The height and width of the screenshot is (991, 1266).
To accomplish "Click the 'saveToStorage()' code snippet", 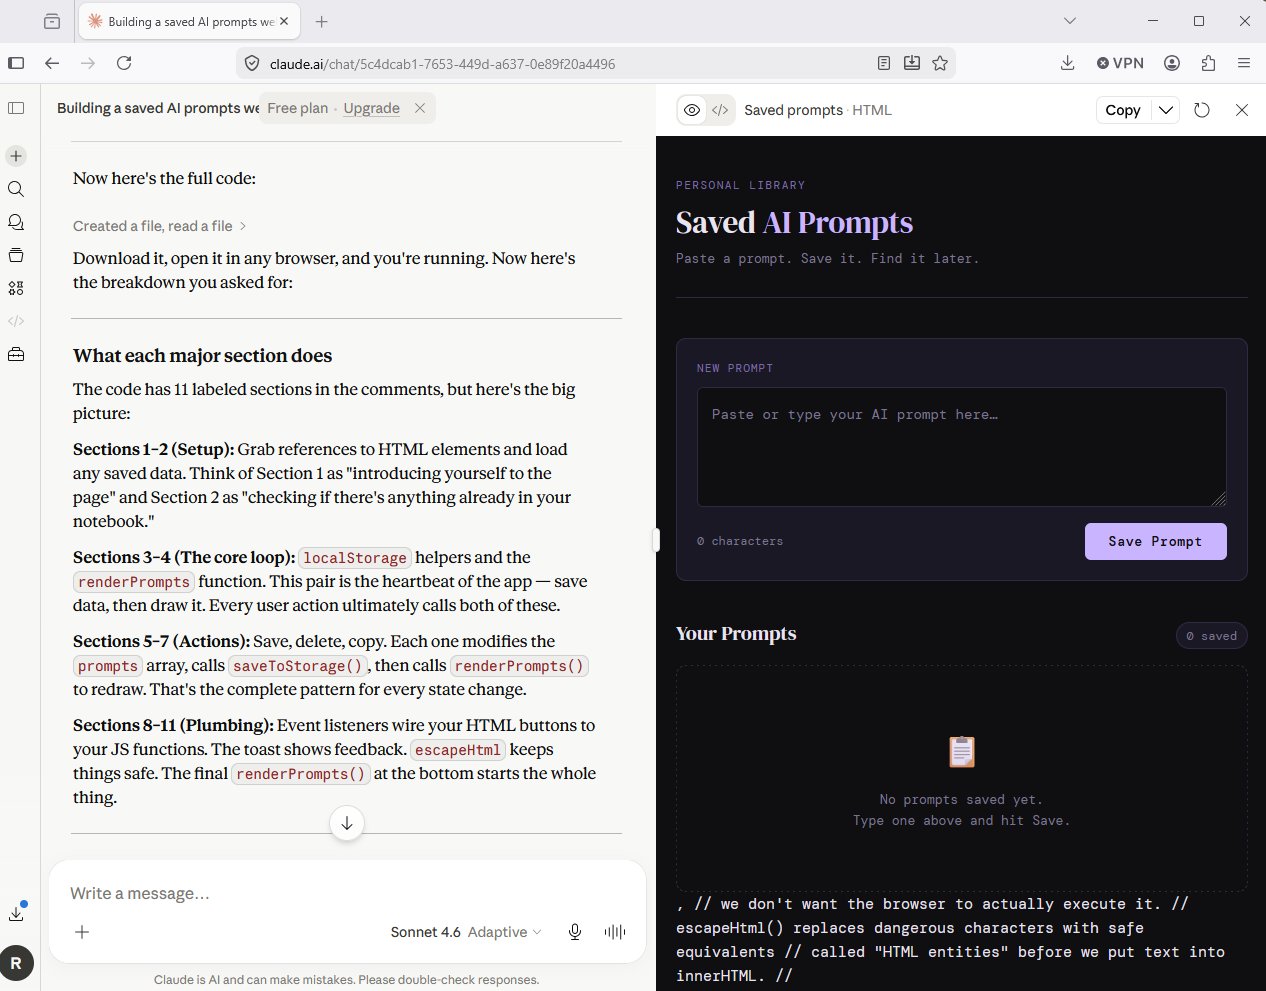I will [297, 666].
